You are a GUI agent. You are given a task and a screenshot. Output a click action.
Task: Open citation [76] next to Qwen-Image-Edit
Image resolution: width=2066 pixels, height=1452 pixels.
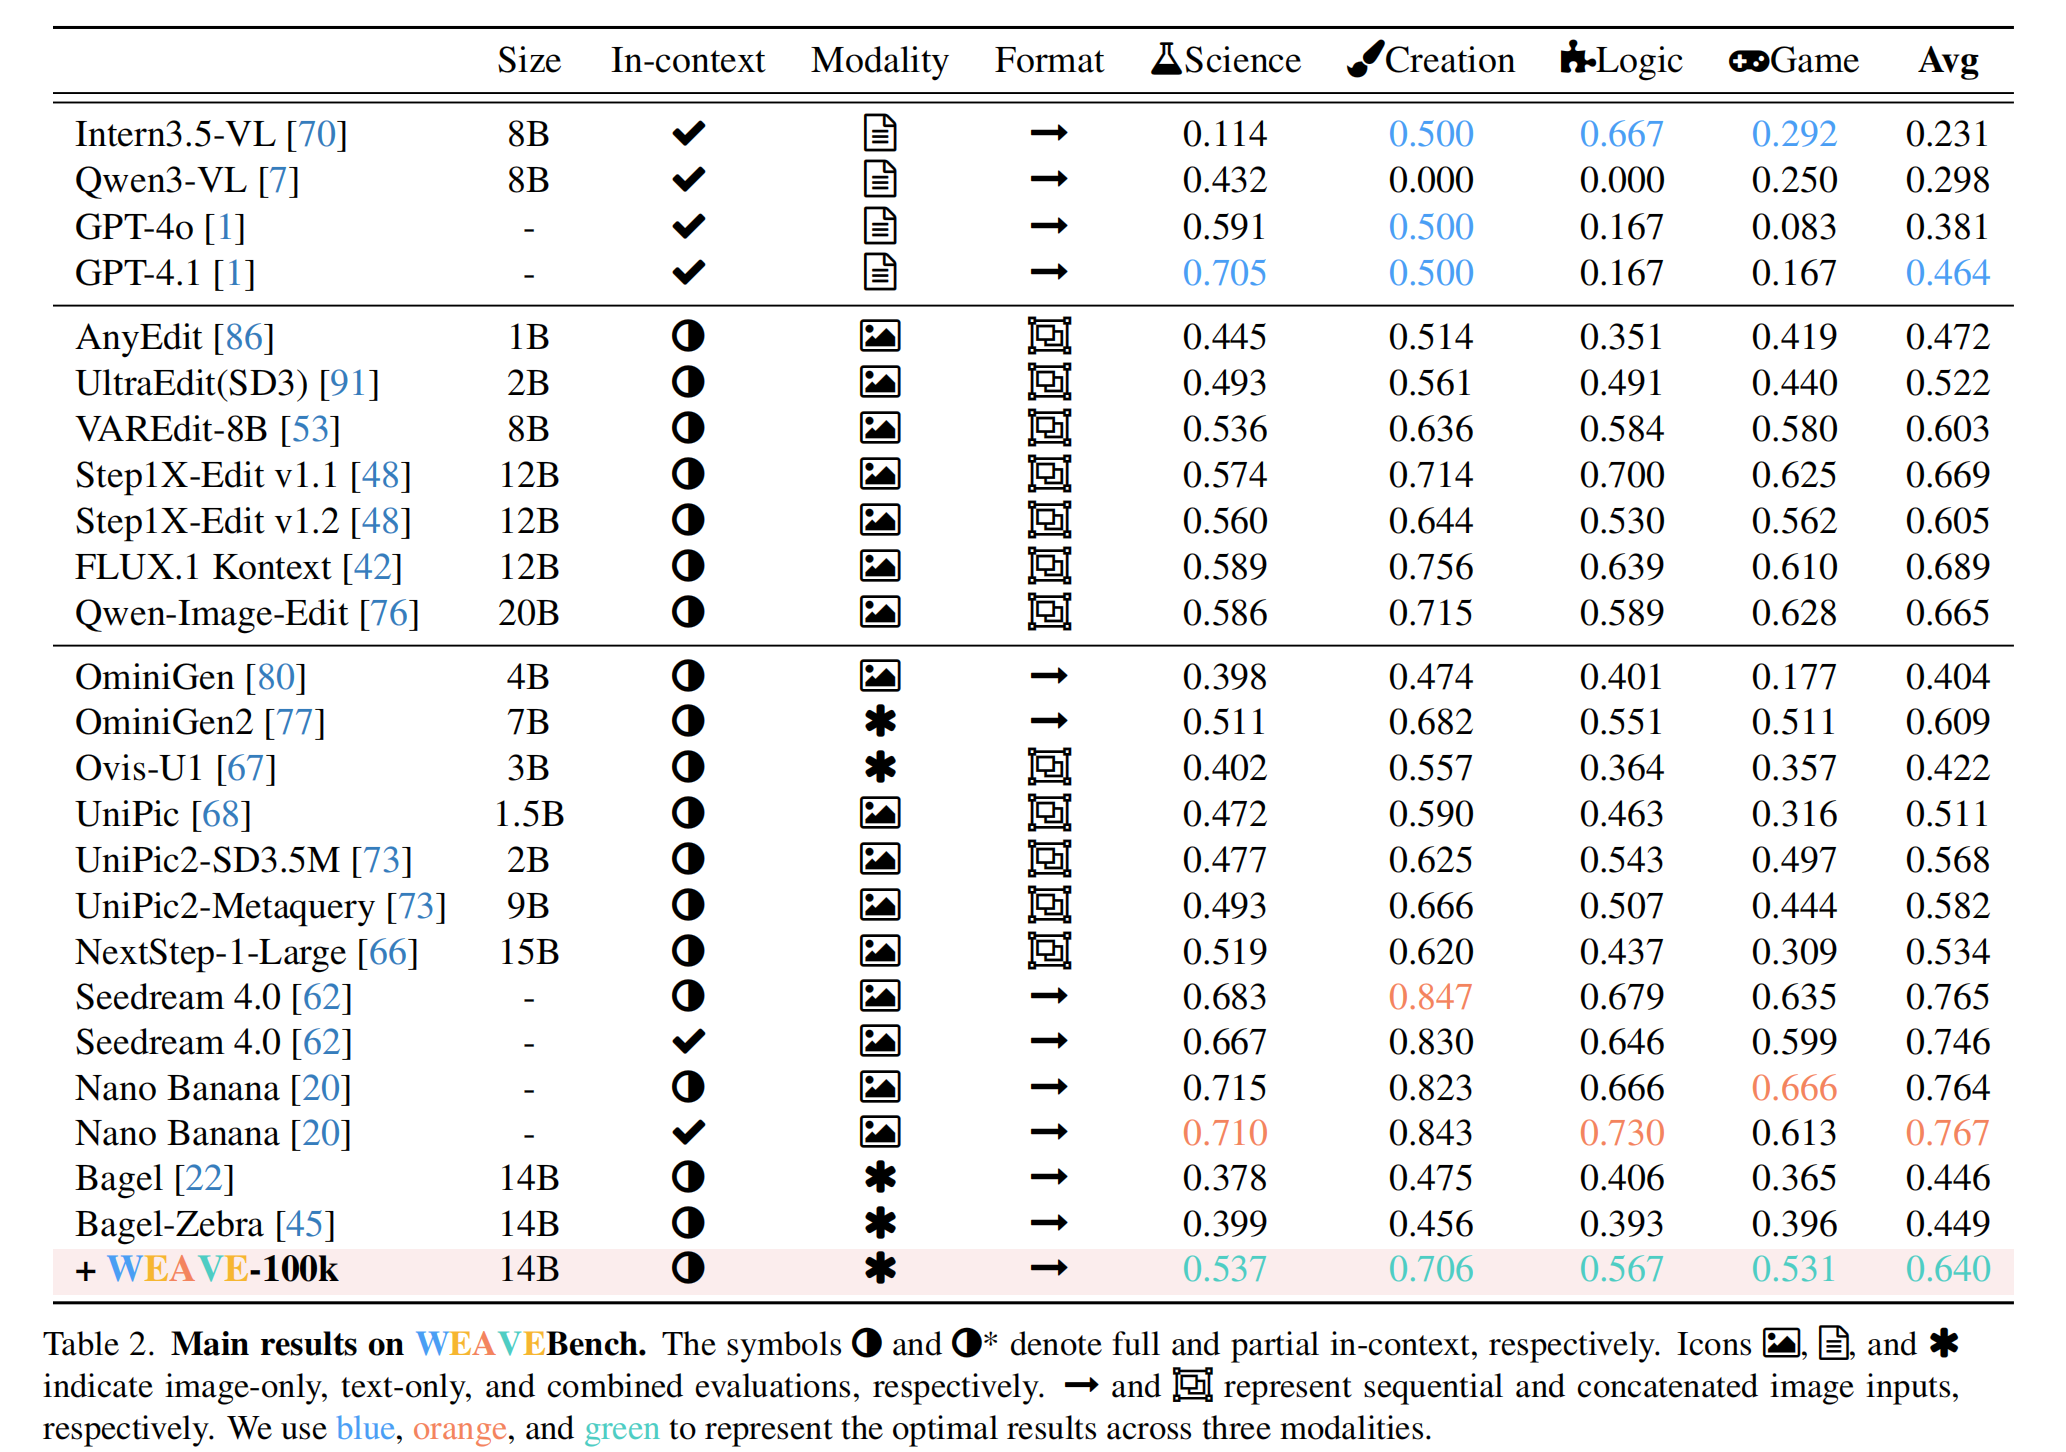click(x=389, y=613)
